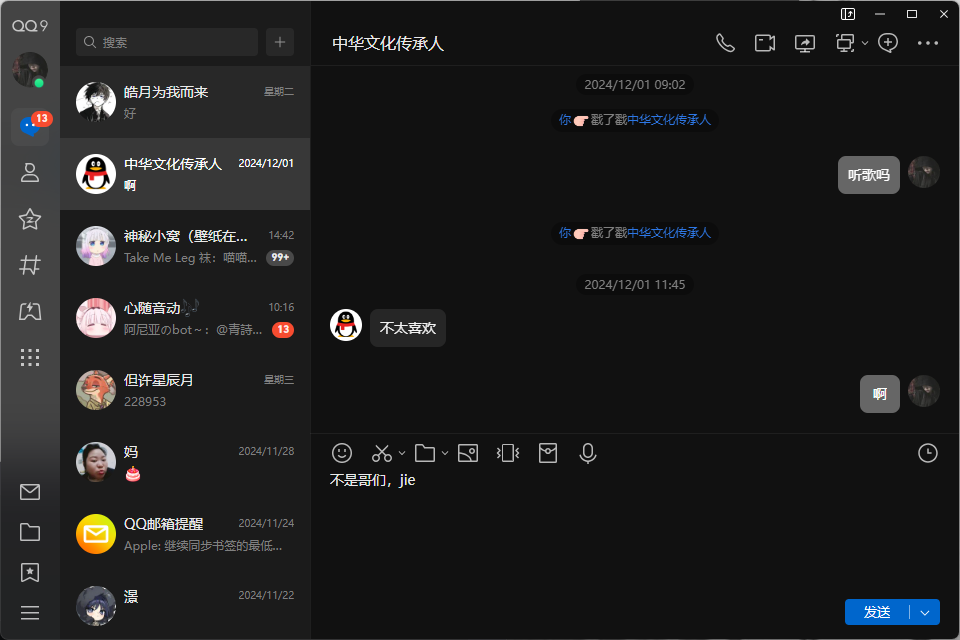Screen dimensions: 960x640
Task: Open the red packet icon
Action: tap(547, 453)
